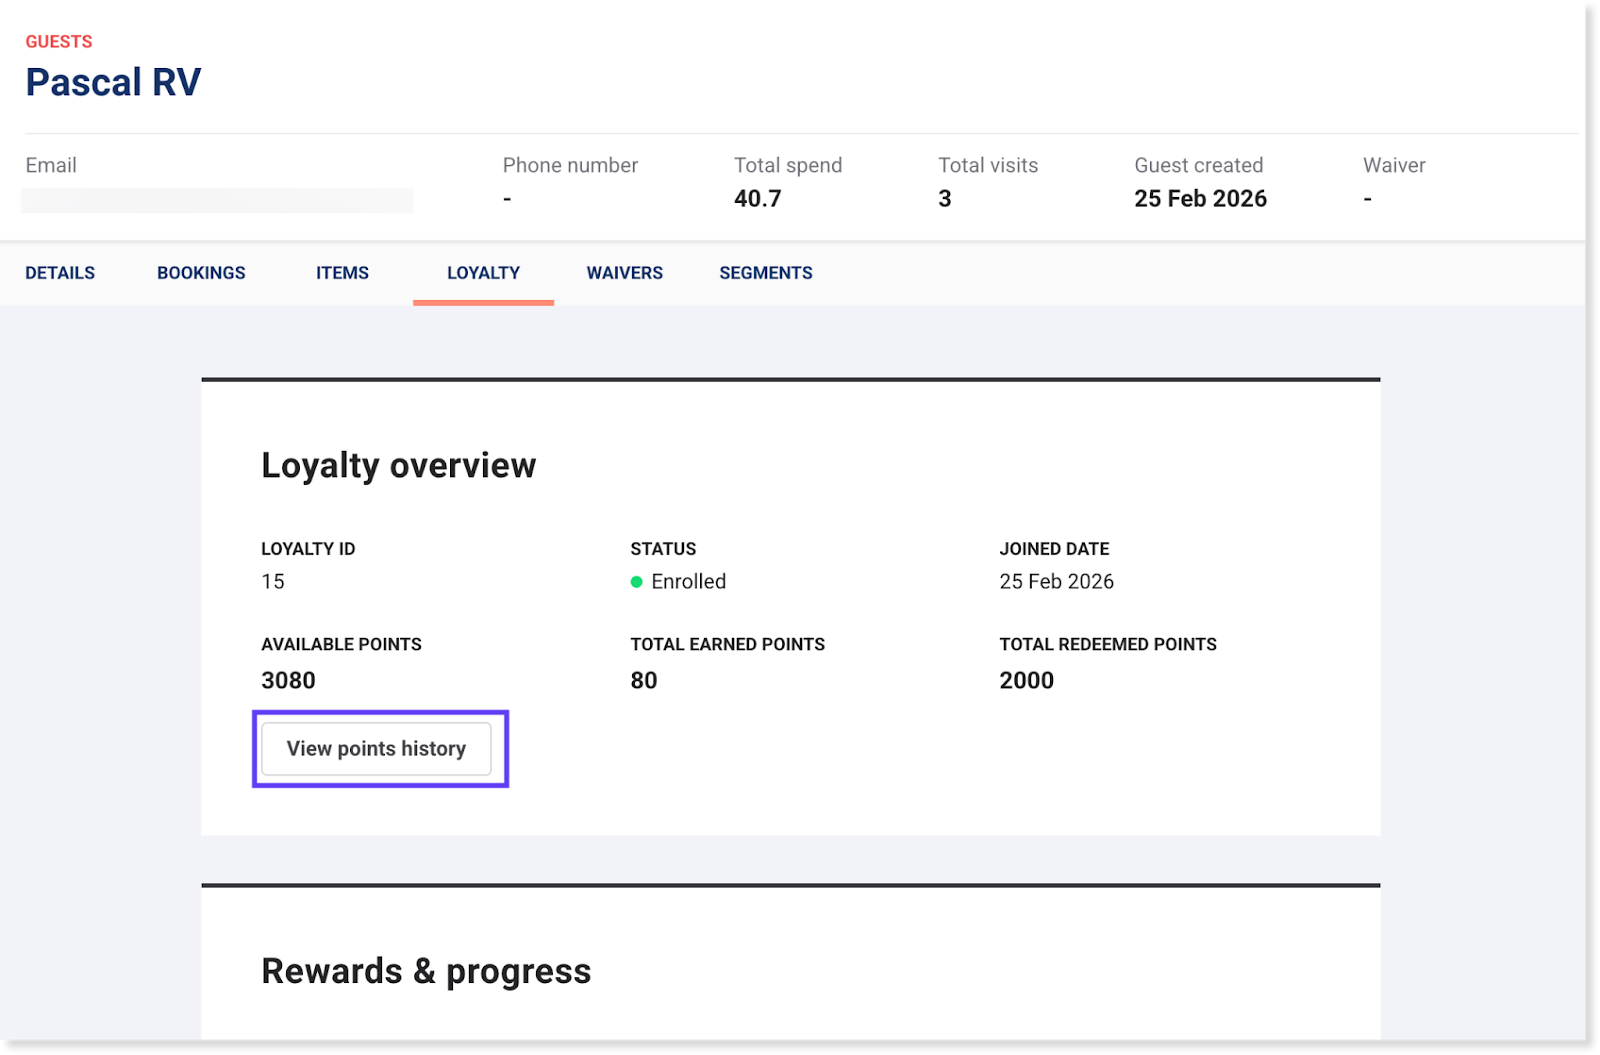Click the Total redeemed points value 2000
This screenshot has width=1600, height=1055.
coord(1026,681)
